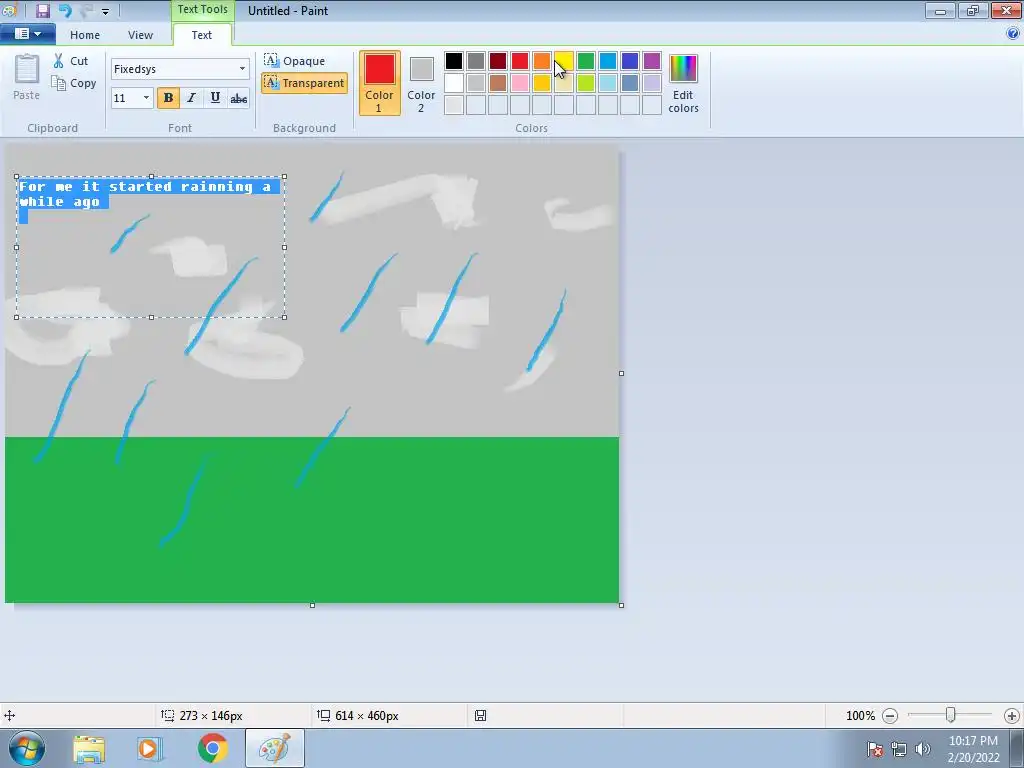Screen dimensions: 1024x768
Task: Pick the rose pink color swatch
Action: [520, 83]
